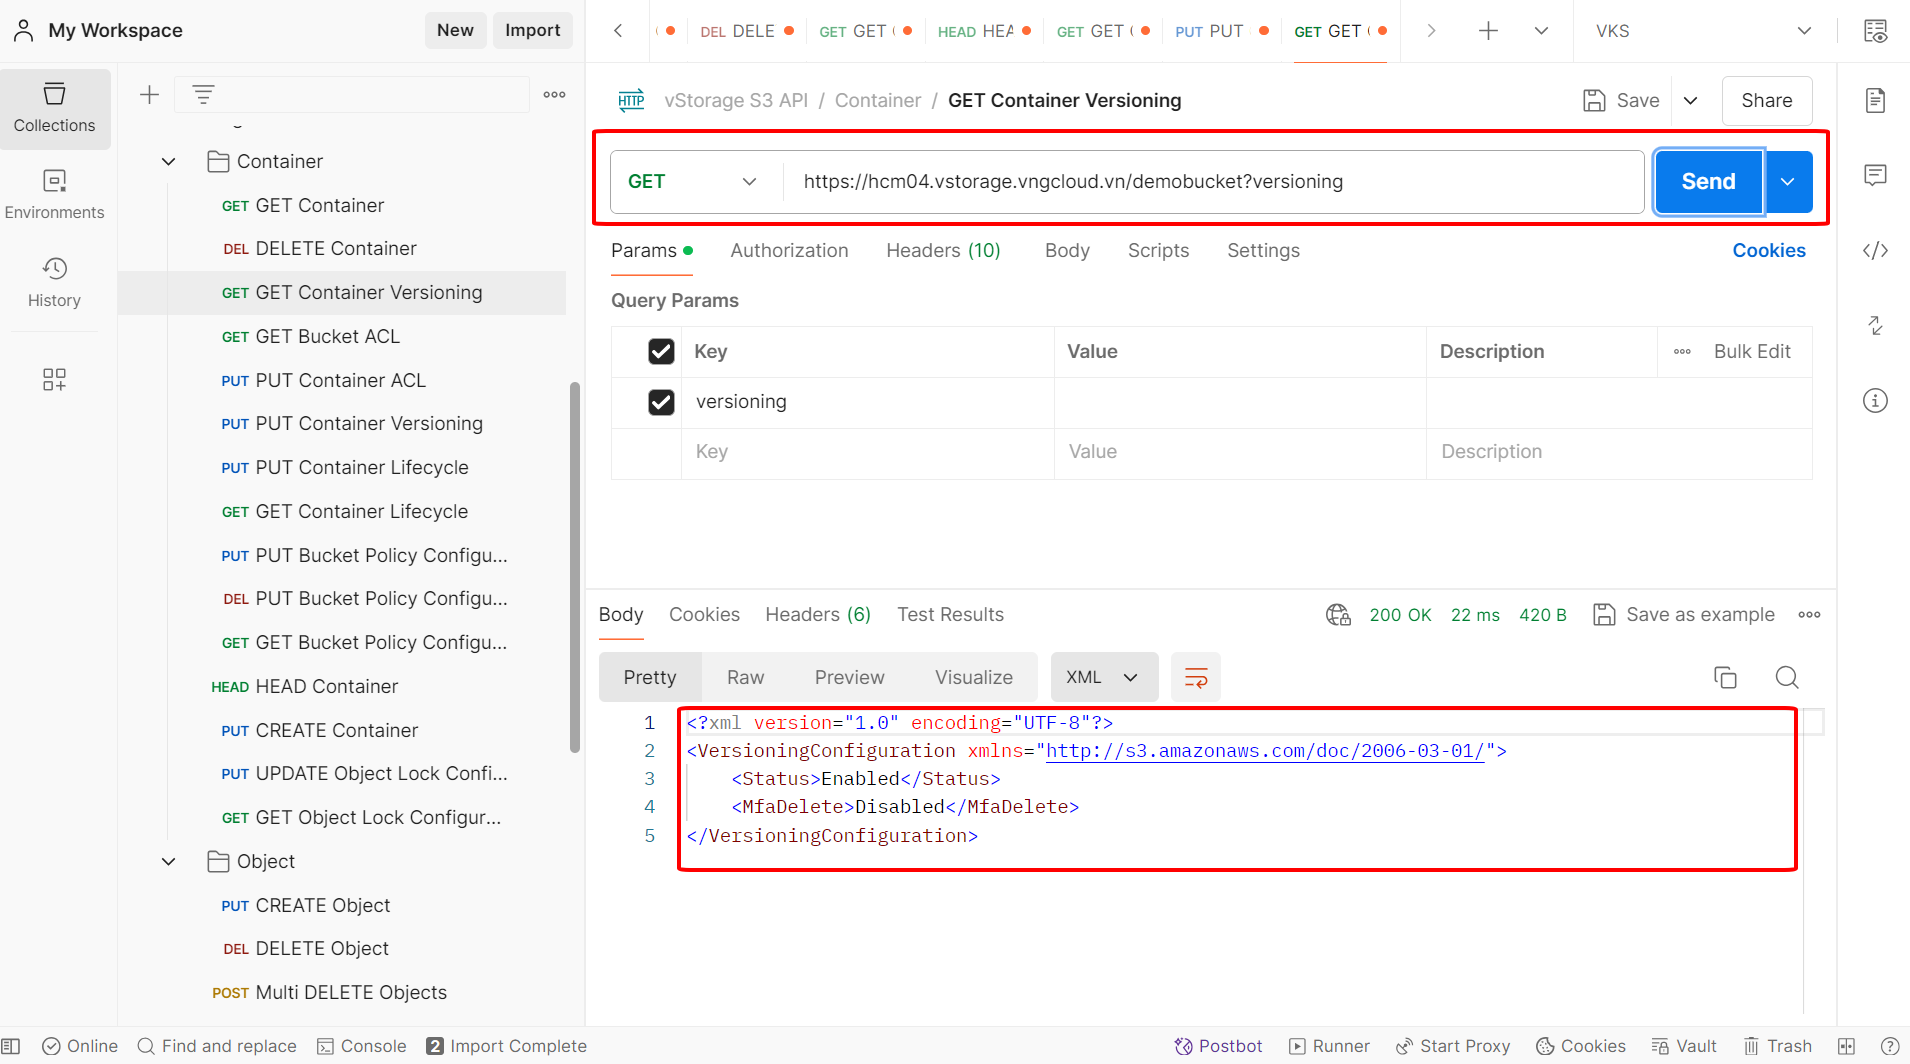This screenshot has width=1910, height=1064.
Task: Uncheck the versioning query param checkbox
Action: 661,402
